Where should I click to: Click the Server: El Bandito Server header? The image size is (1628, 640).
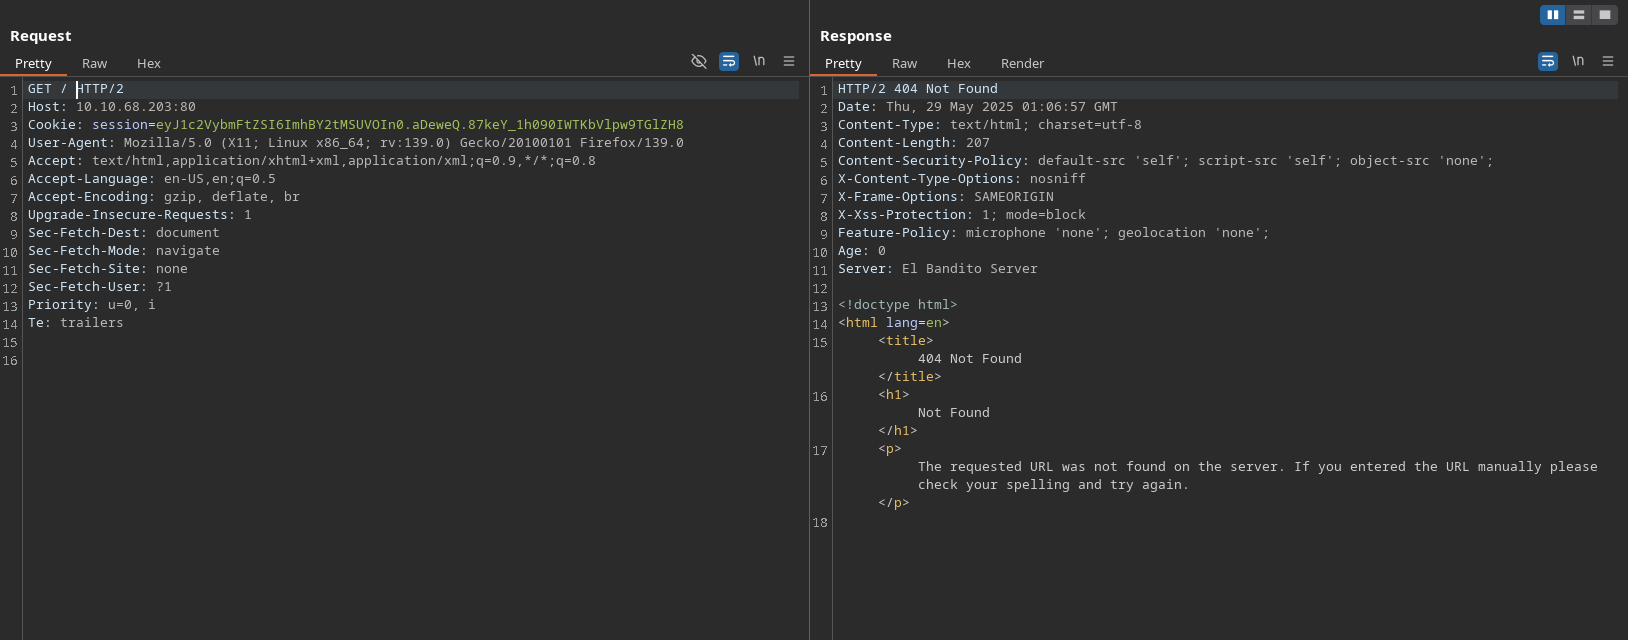(x=937, y=269)
